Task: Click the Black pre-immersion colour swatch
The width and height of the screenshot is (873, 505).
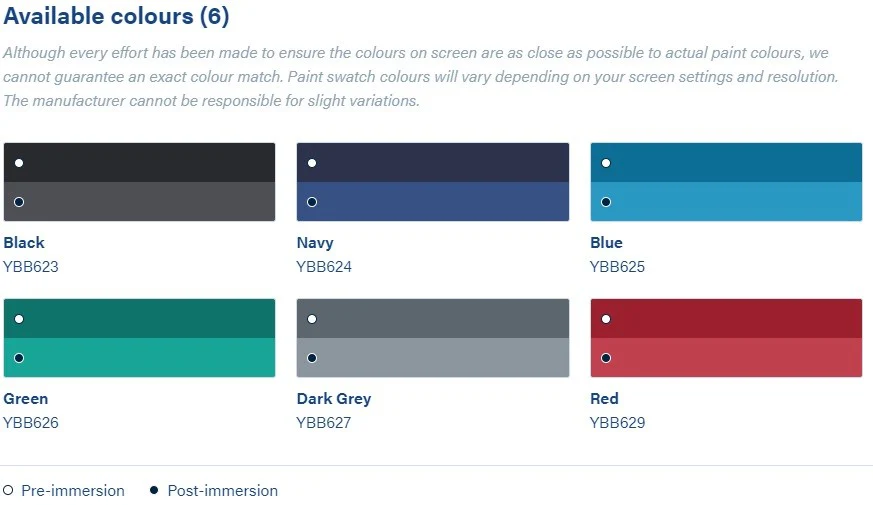Action: click(x=139, y=162)
